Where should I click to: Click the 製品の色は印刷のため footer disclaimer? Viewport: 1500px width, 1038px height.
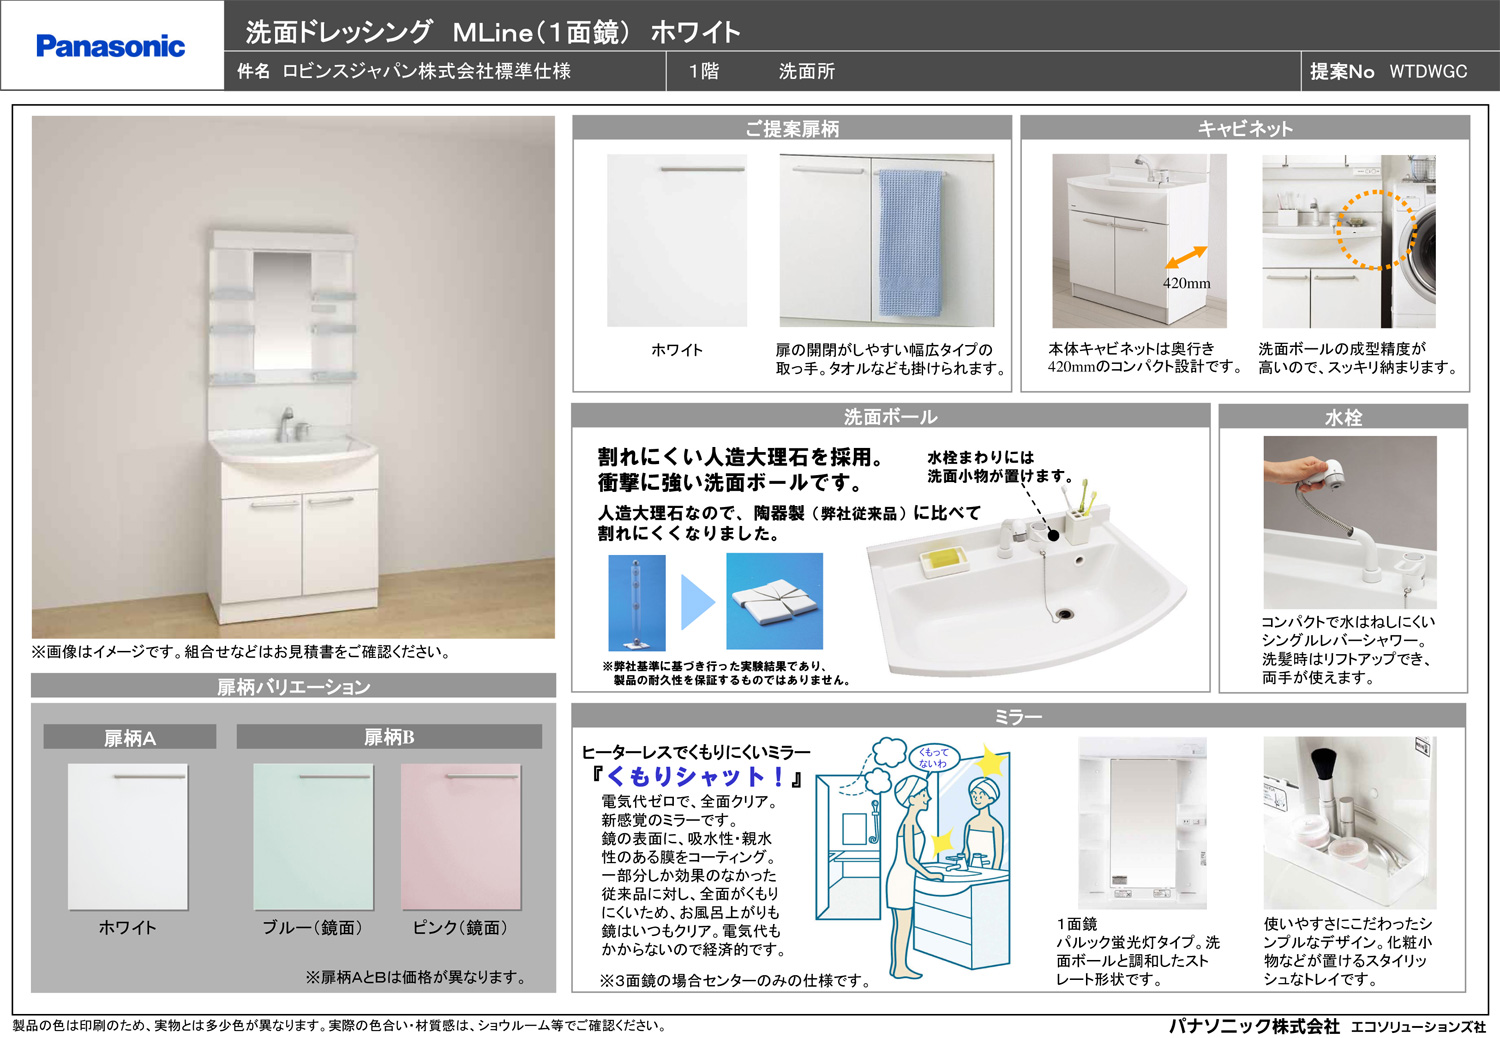point(338,1025)
